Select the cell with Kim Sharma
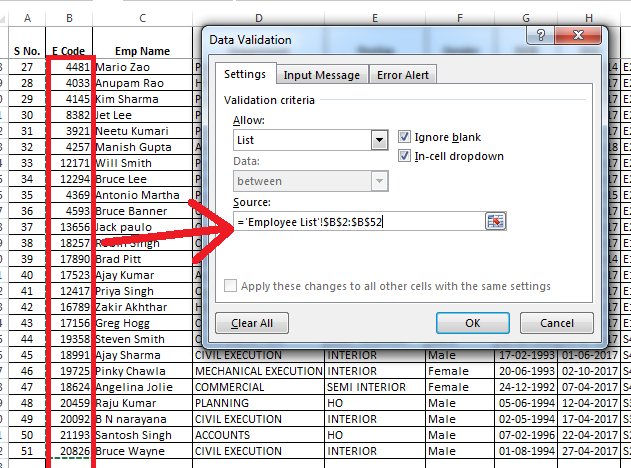The width and height of the screenshot is (631, 468). tap(142, 99)
